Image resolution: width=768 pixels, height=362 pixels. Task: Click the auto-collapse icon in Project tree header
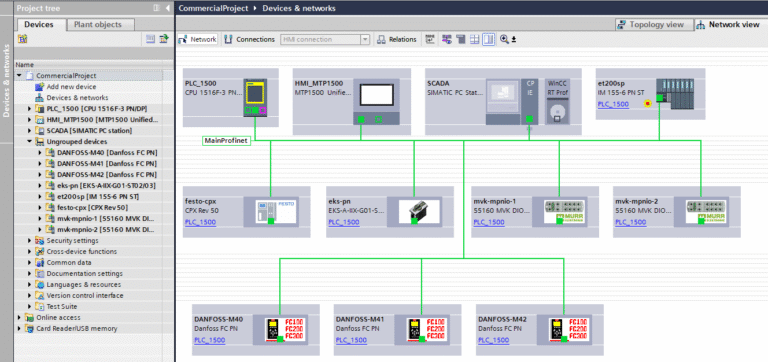pos(157,8)
